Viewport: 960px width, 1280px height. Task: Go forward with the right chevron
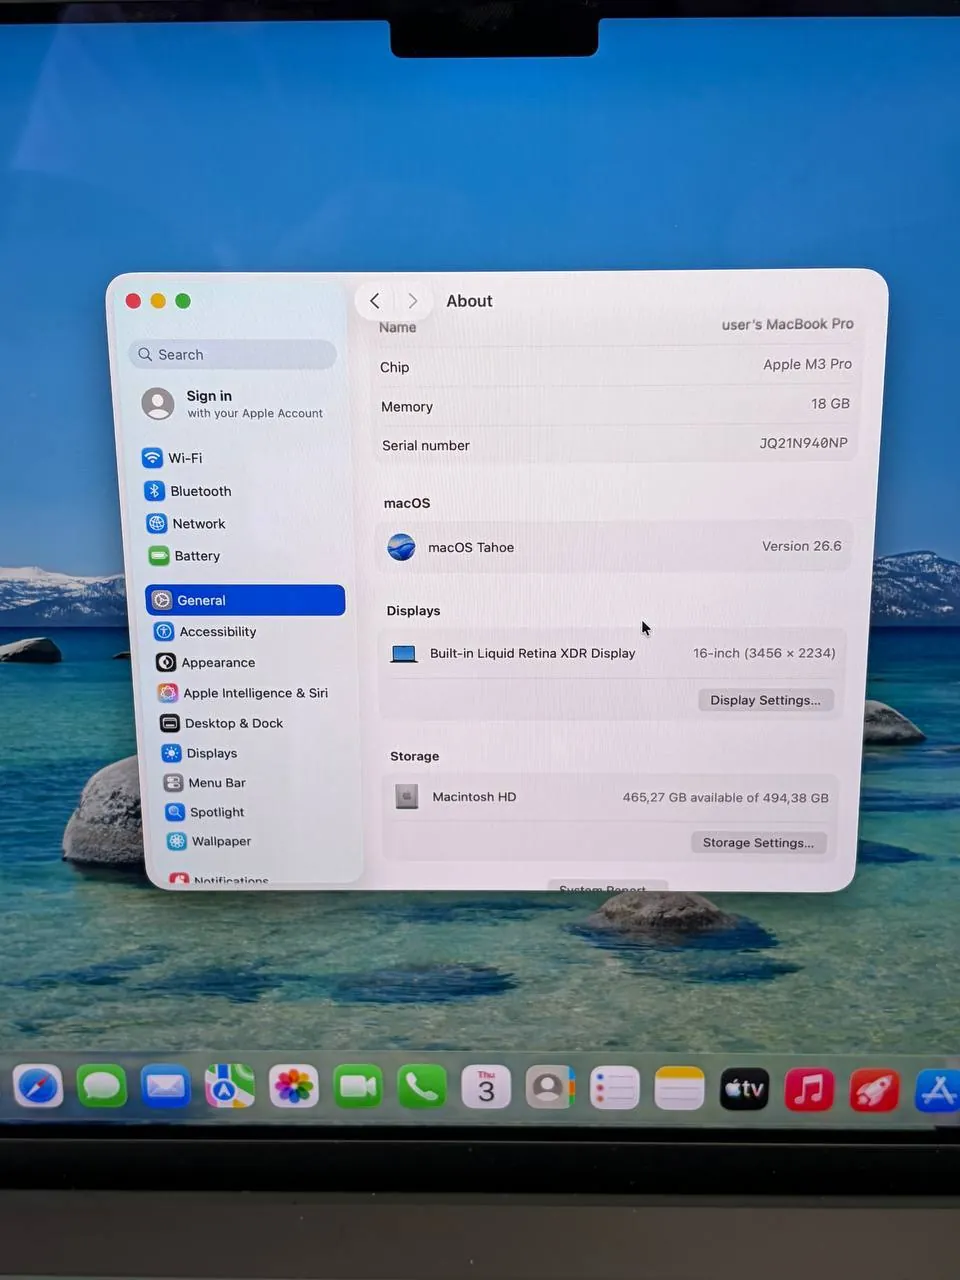(x=412, y=300)
